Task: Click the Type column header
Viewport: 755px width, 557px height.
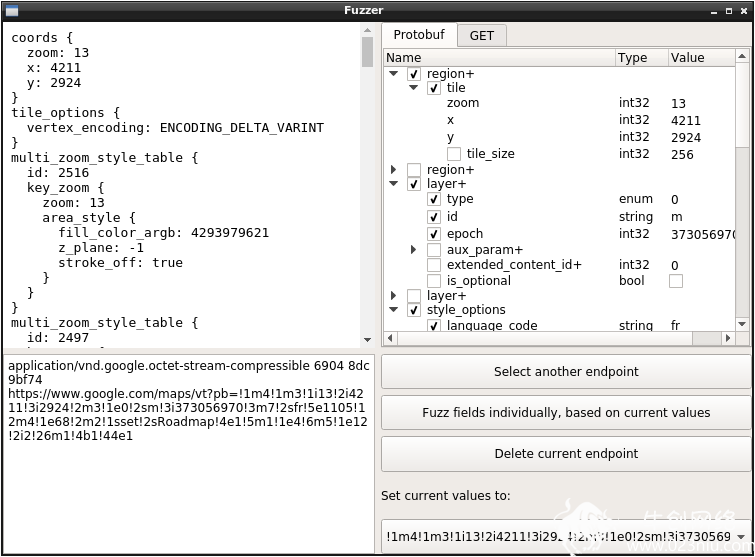Action: 641,58
